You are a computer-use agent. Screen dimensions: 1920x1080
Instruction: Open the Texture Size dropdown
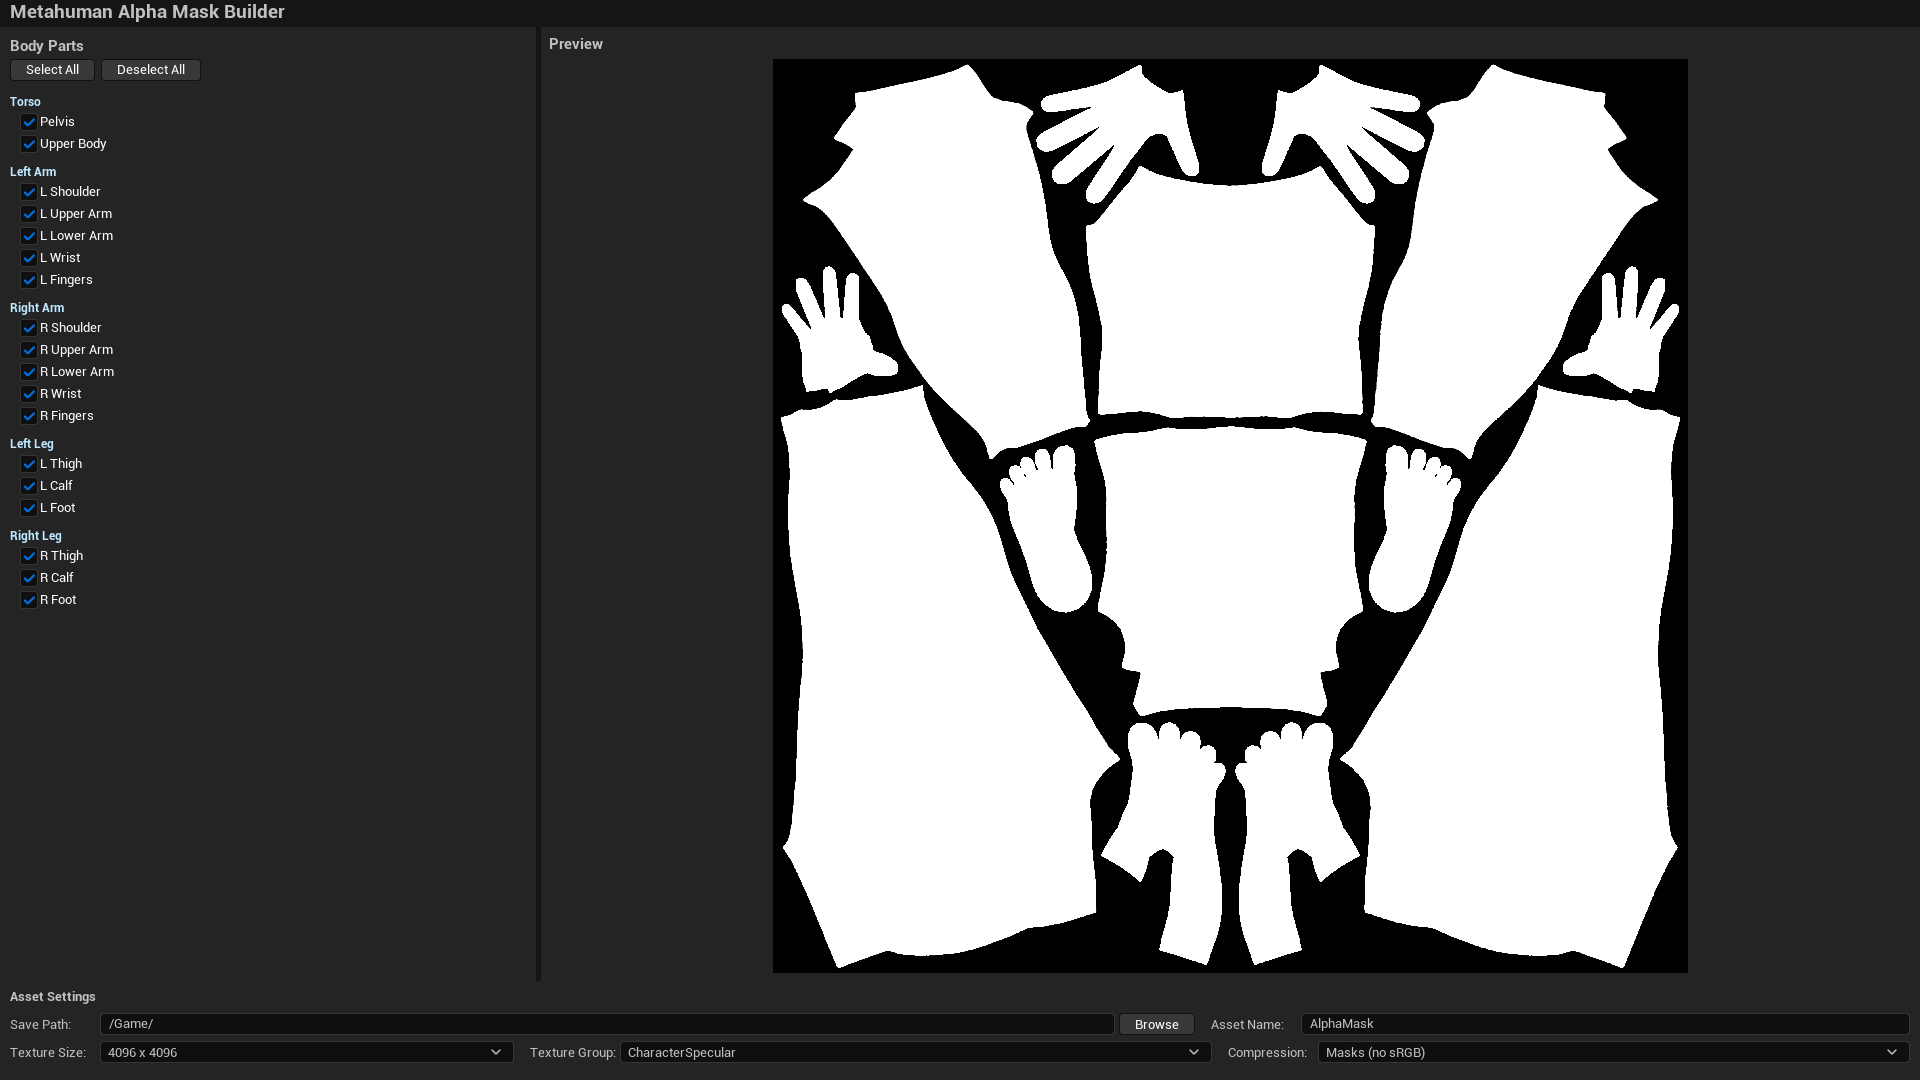[306, 1052]
